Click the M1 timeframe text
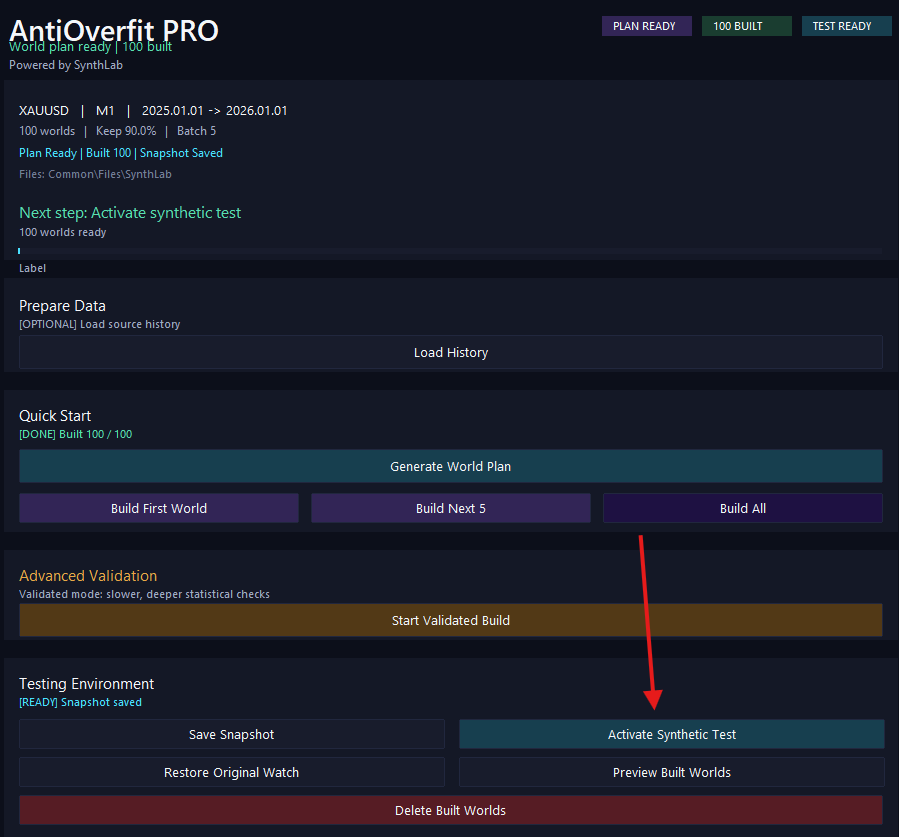899x837 pixels. [105, 111]
